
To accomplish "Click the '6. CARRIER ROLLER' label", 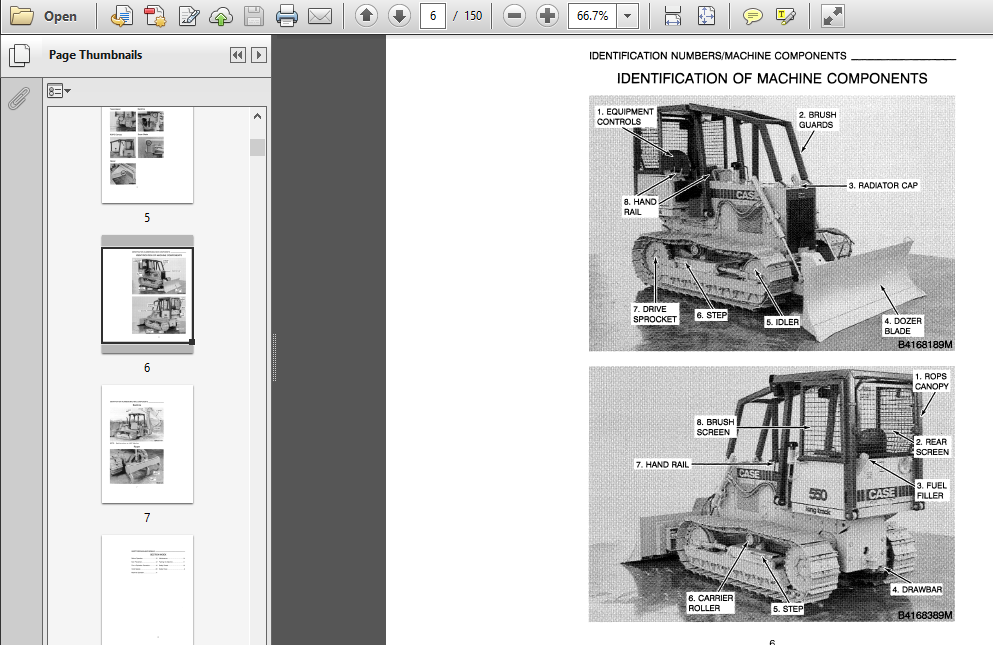I will pos(711,603).
